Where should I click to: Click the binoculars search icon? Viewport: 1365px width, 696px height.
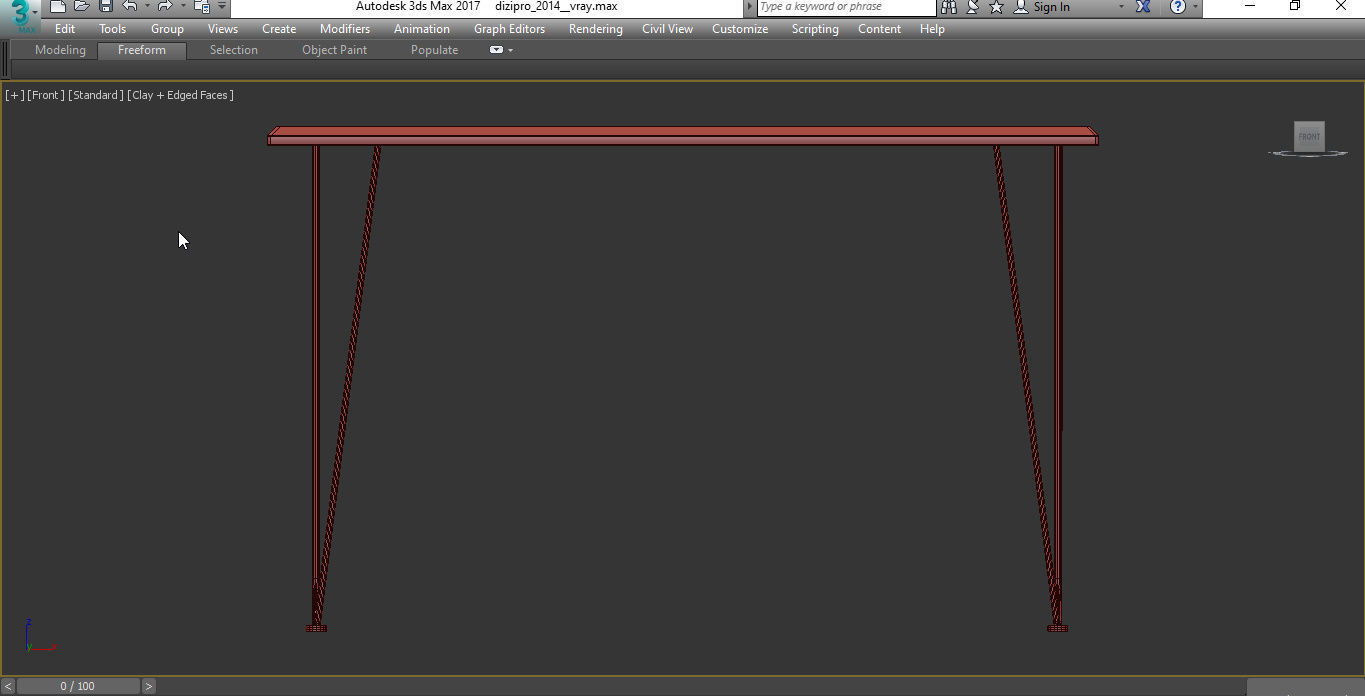[949, 7]
